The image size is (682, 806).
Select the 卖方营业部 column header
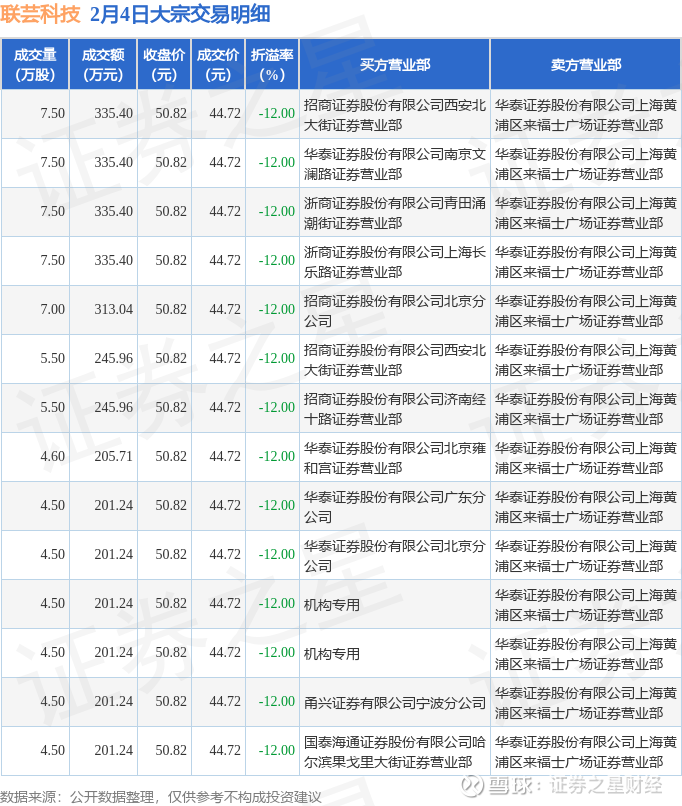point(586,65)
